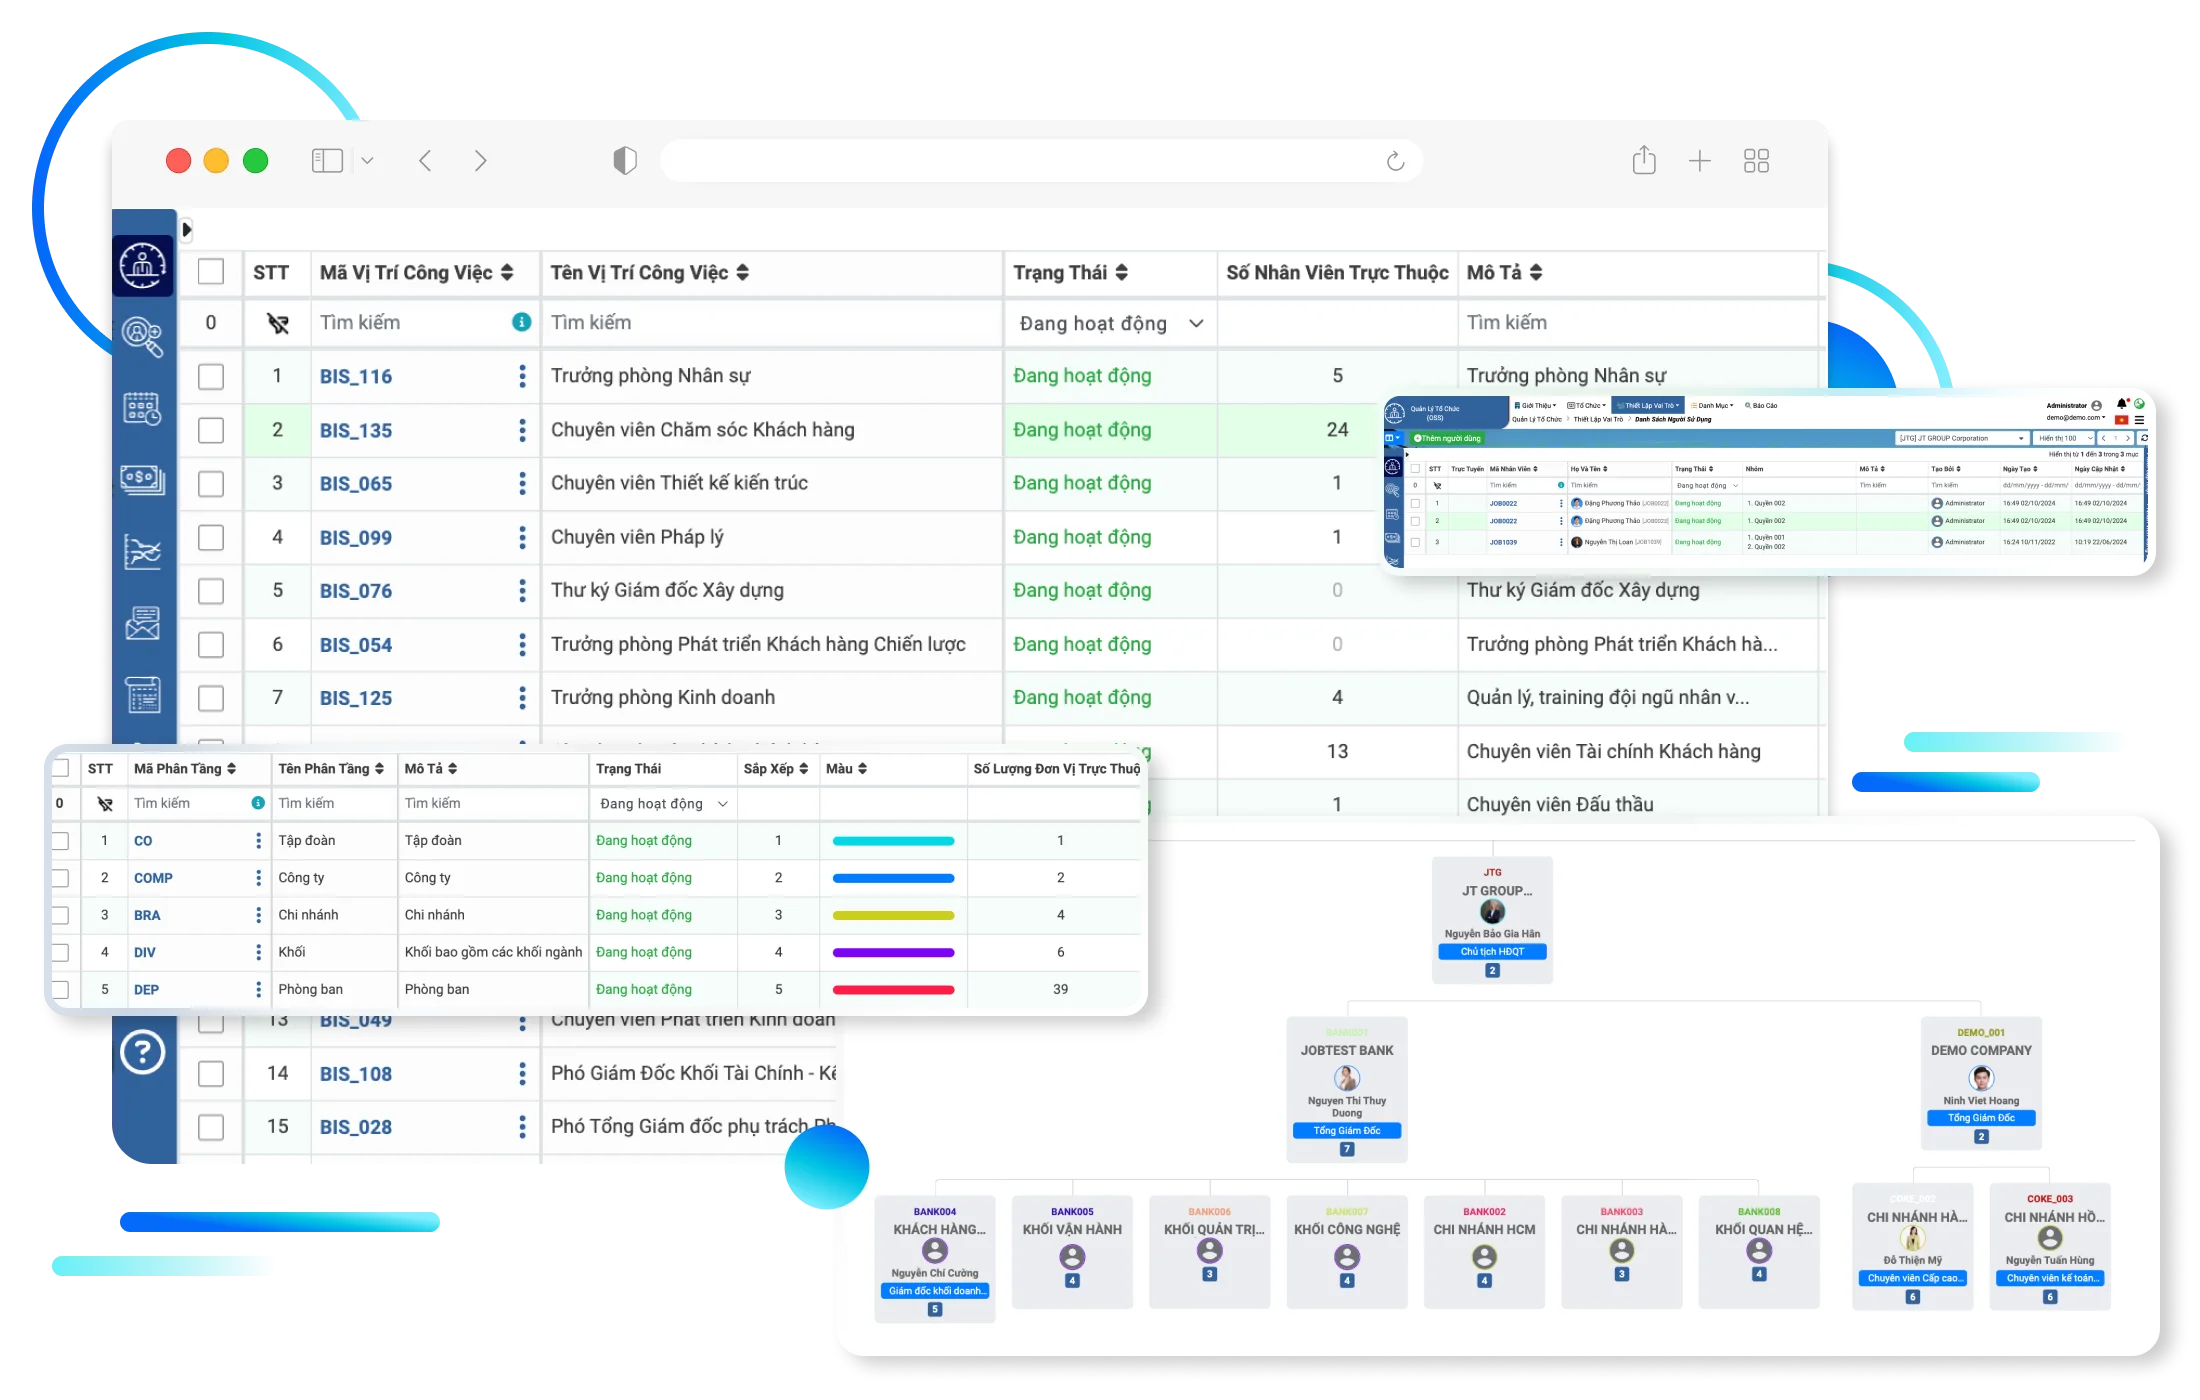Check the row for BIS_054
This screenshot has height=1400, width=2200.
pyautogui.click(x=211, y=645)
